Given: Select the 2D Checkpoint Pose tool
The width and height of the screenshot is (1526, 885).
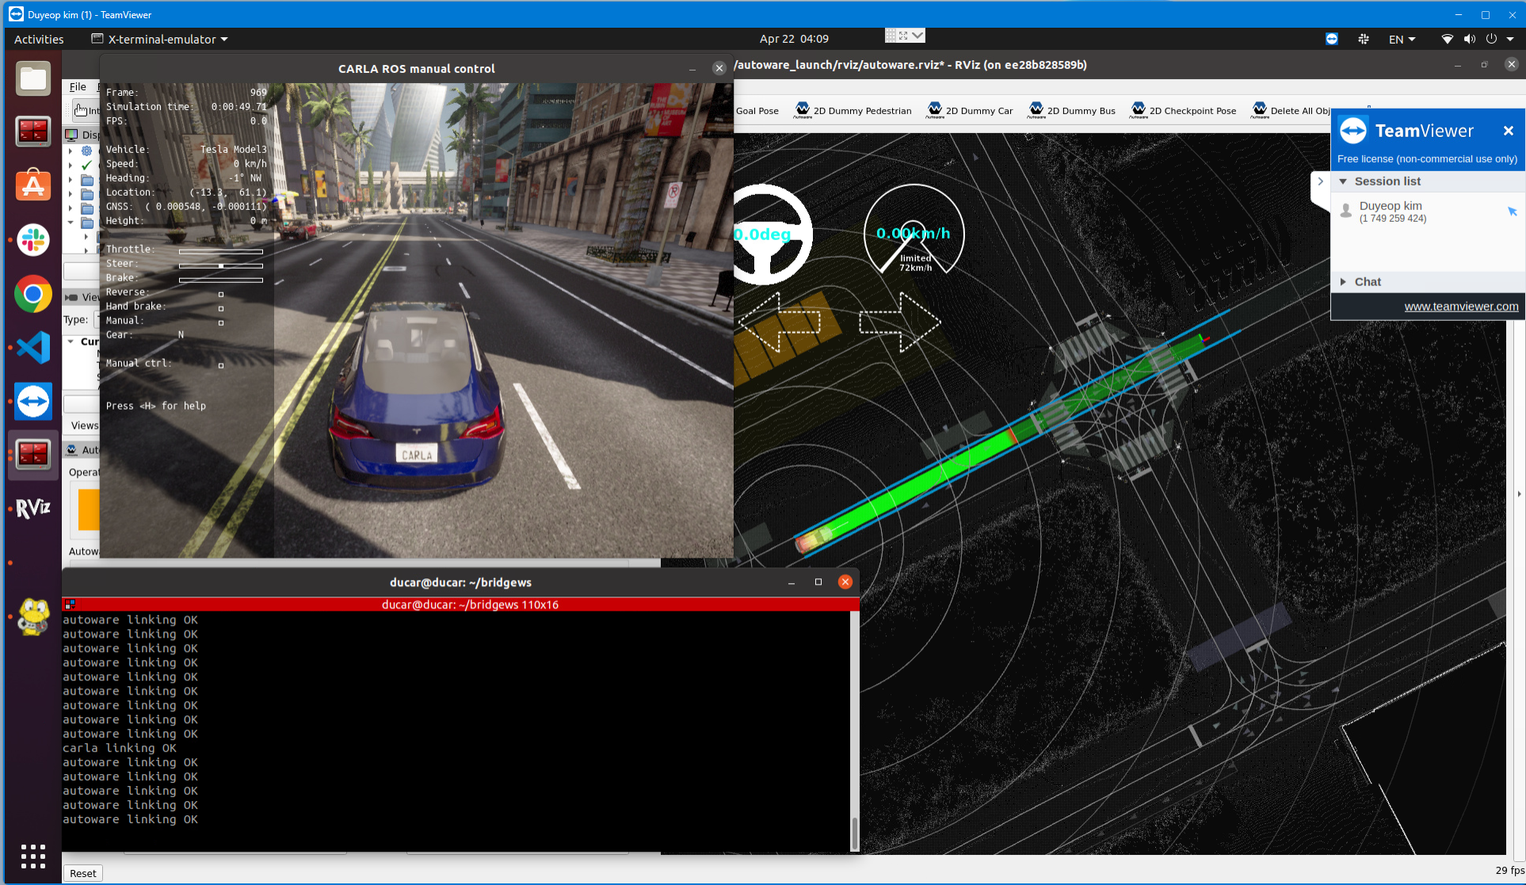Looking at the screenshot, I should pos(1183,110).
